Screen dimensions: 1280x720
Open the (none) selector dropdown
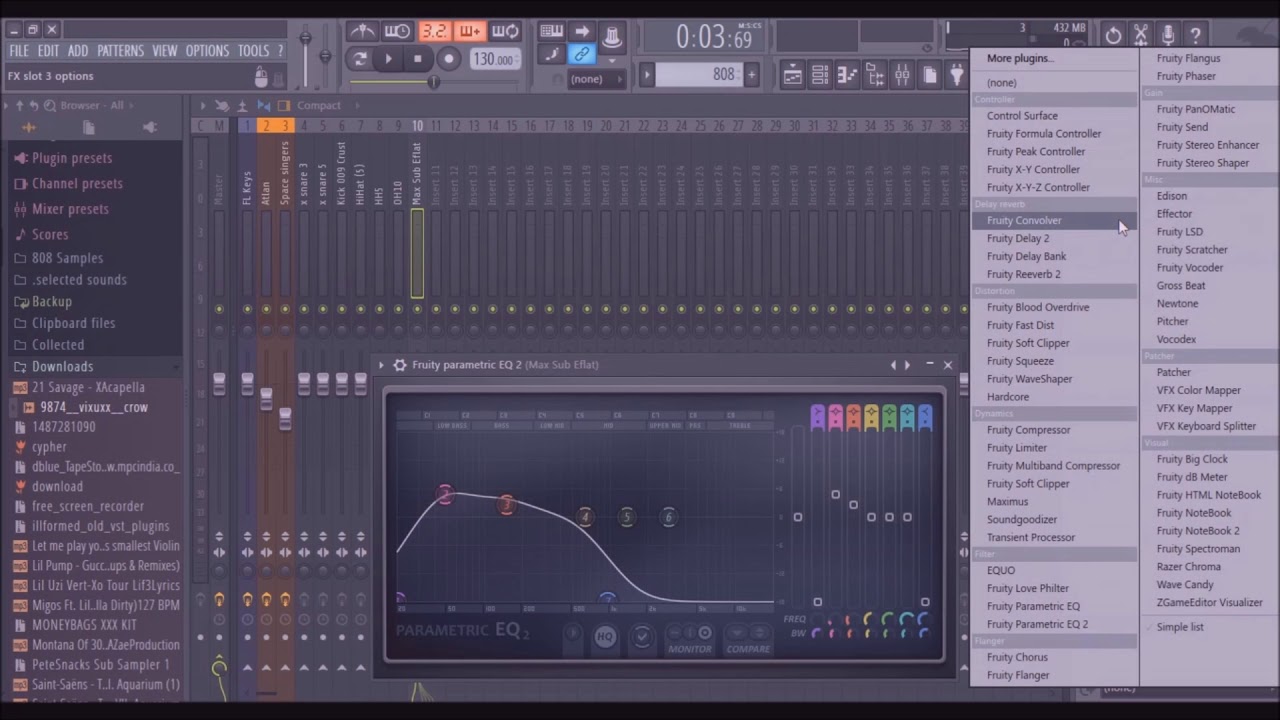pyautogui.click(x=596, y=79)
